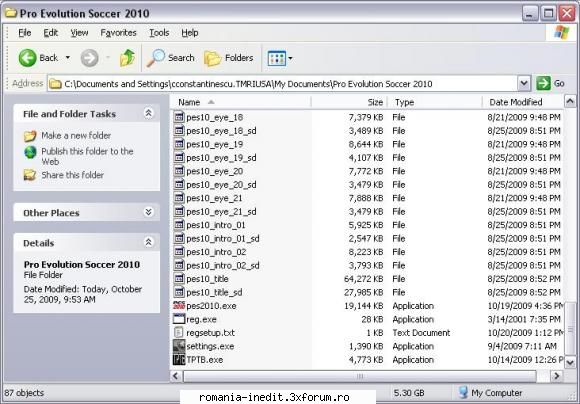The width and height of the screenshot is (580, 404).
Task: Click the horizontal scrollbar thumb
Action: [x=360, y=376]
